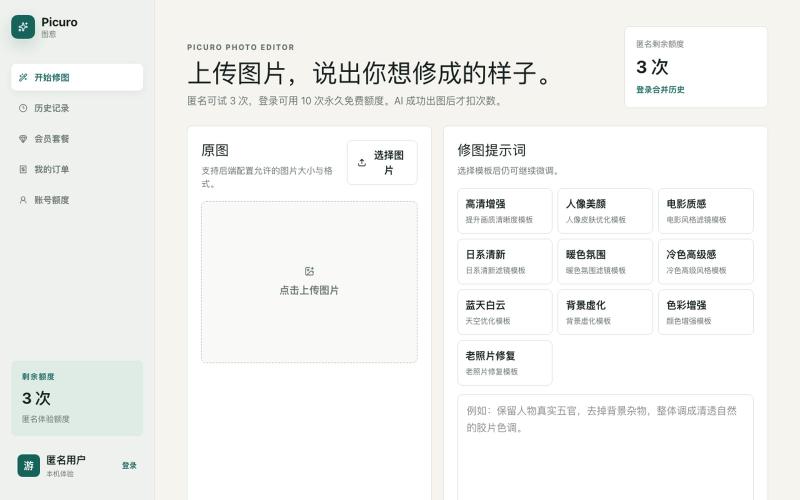
Task: Select the 电影质感 template
Action: pyautogui.click(x=706, y=211)
